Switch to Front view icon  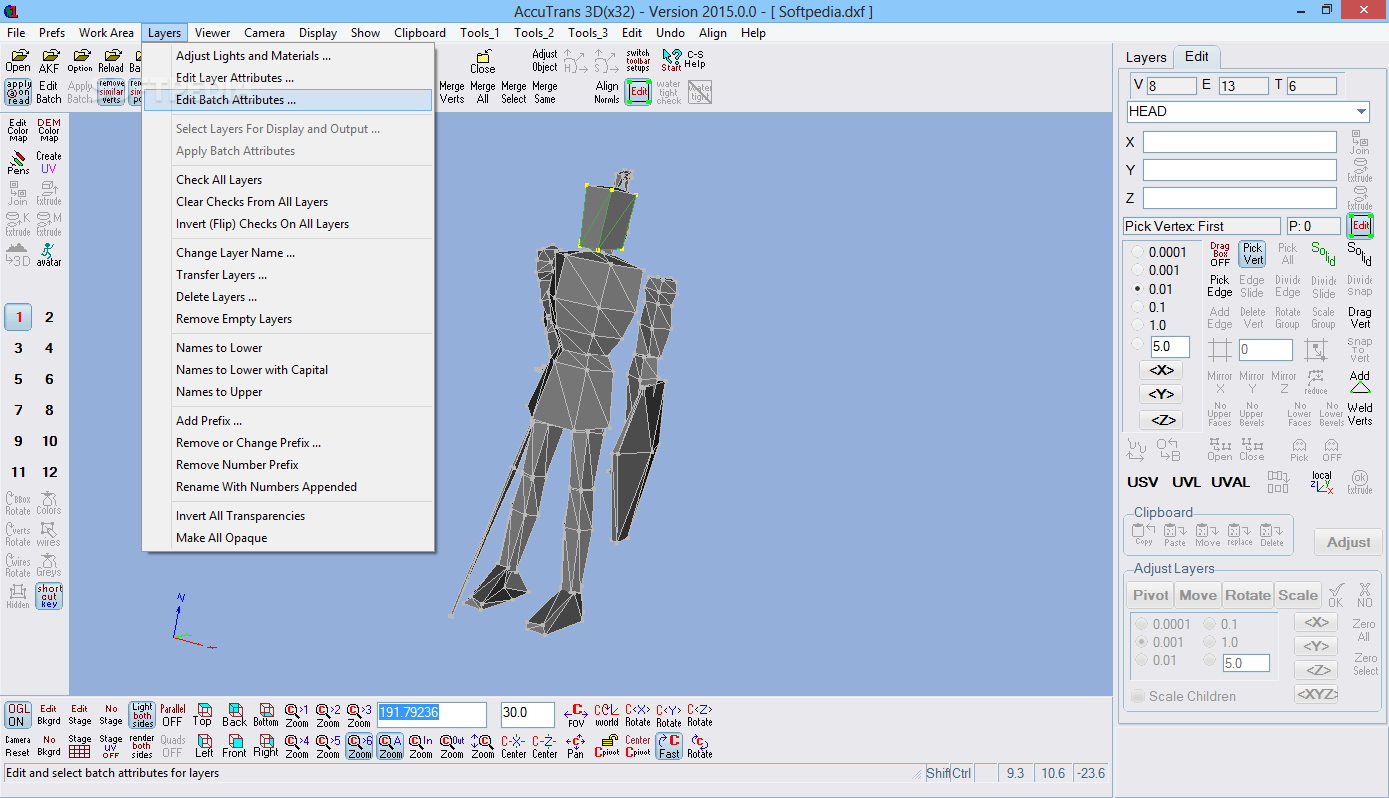[x=234, y=746]
